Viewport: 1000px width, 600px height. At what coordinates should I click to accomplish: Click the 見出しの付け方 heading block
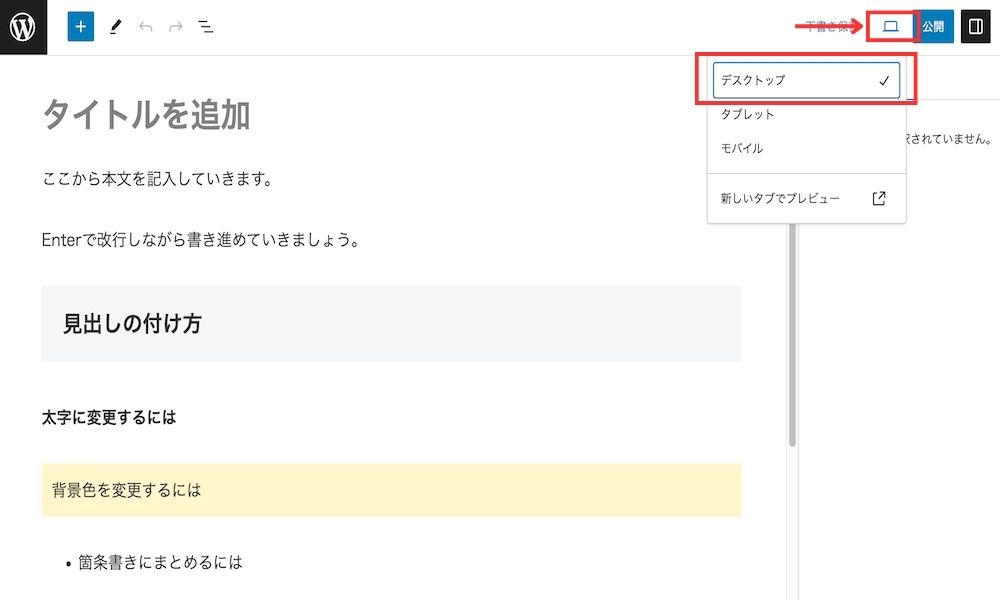[x=392, y=324]
